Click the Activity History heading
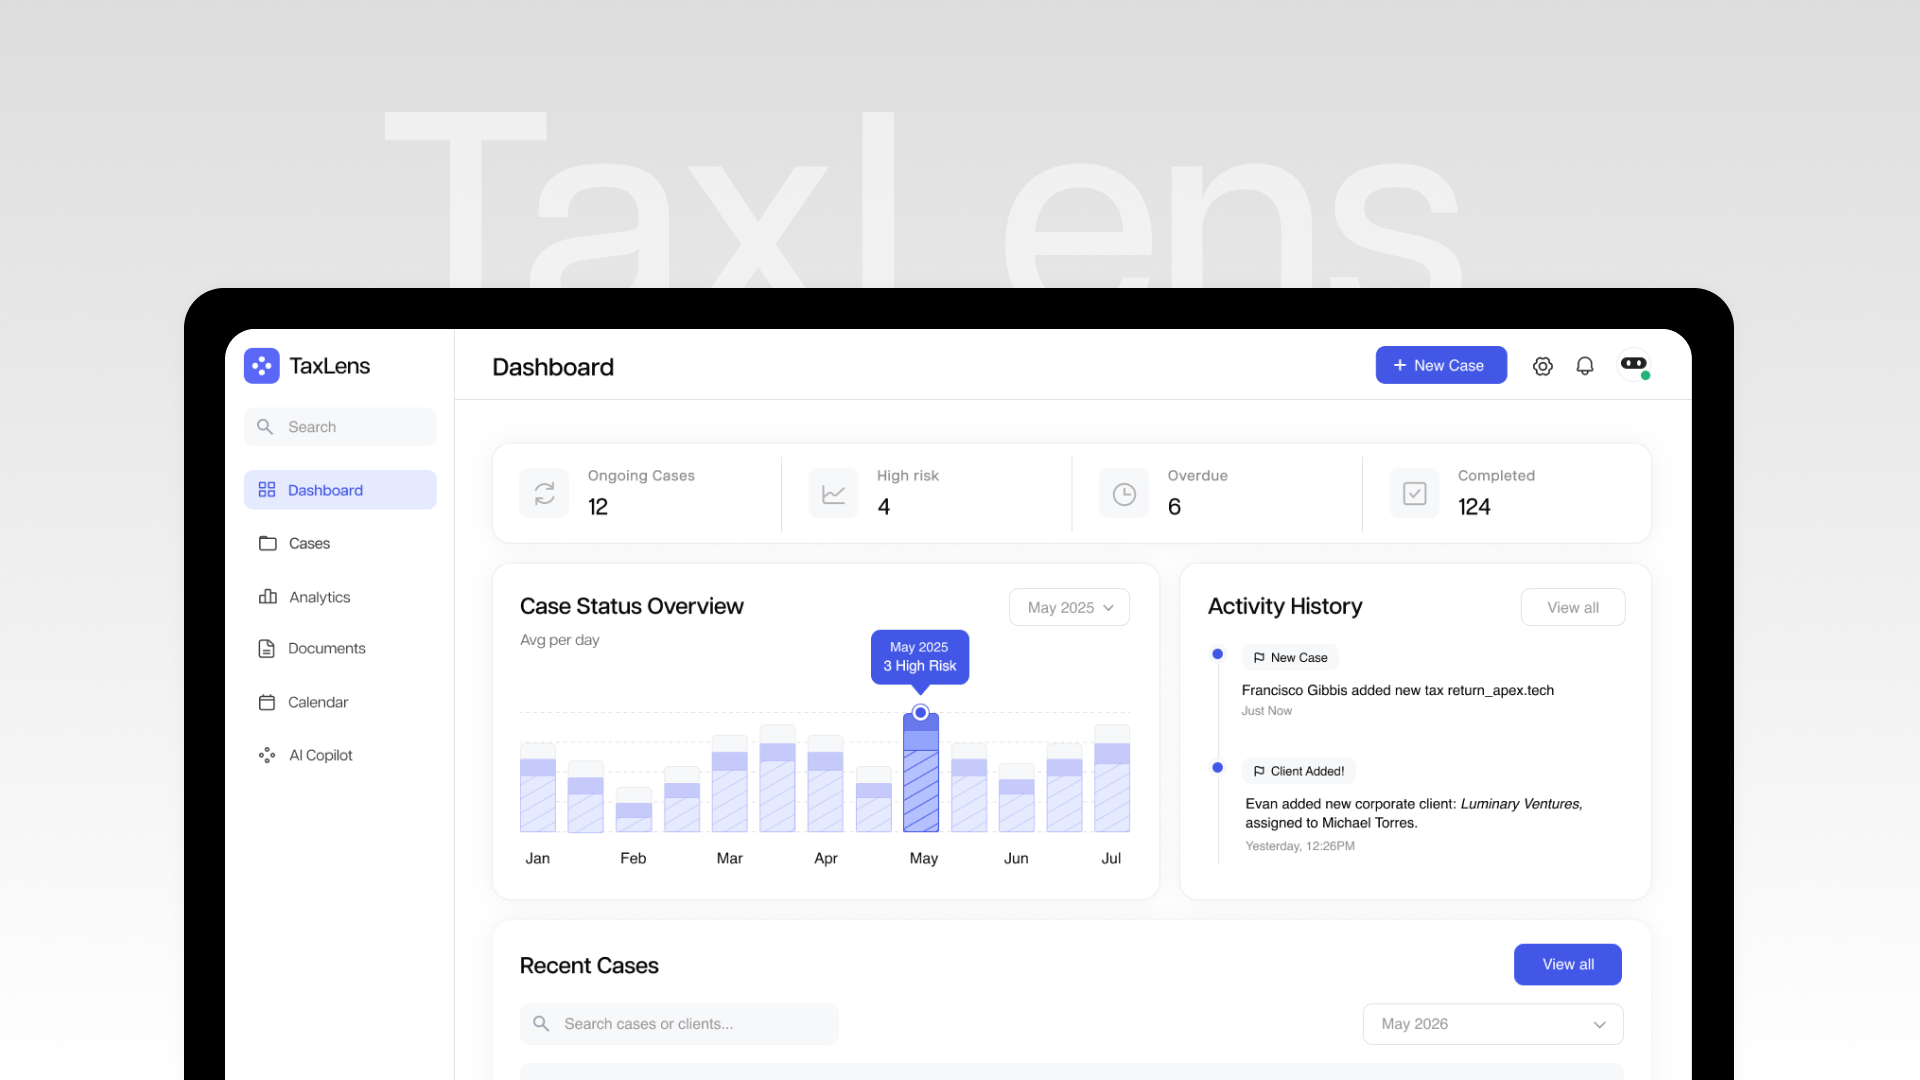 point(1285,606)
